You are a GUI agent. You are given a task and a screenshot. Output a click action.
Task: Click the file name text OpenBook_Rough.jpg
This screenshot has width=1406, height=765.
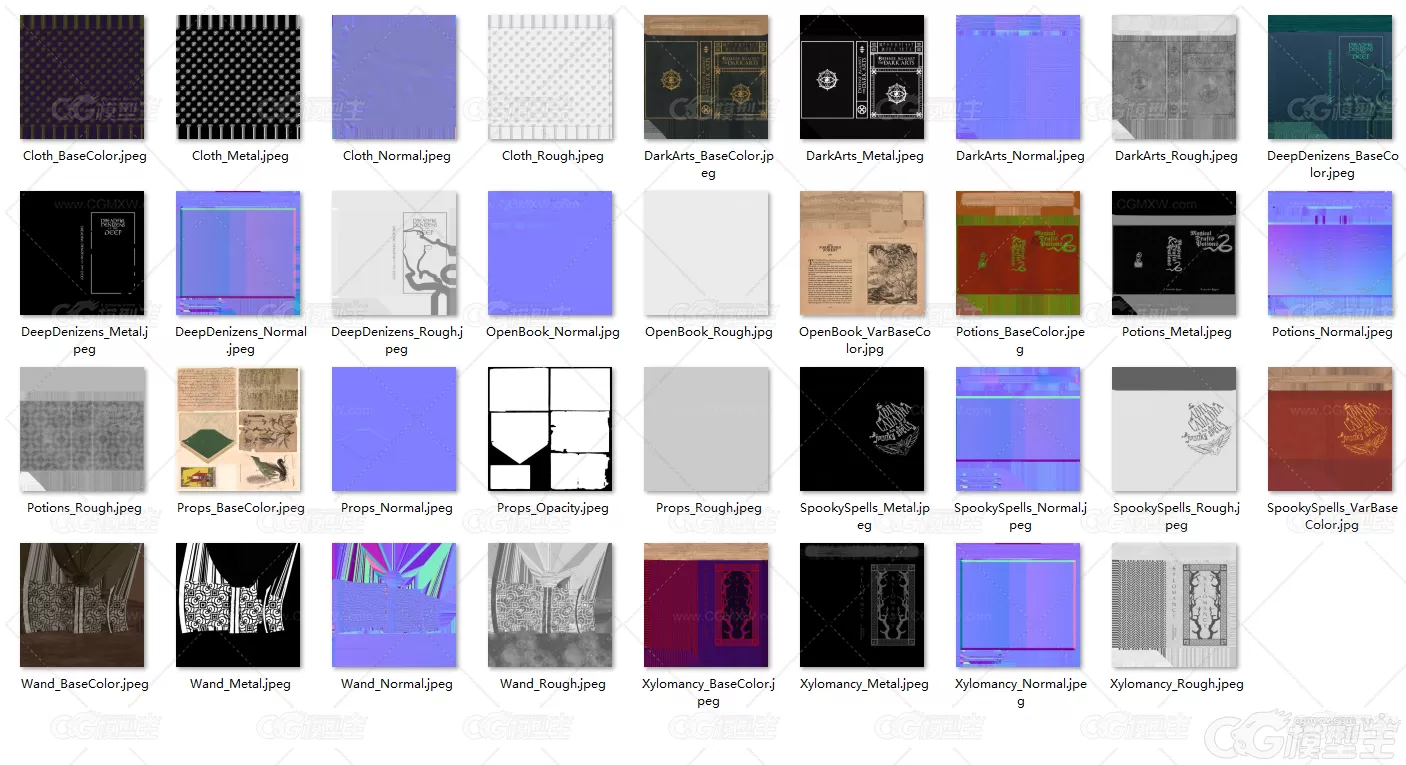(709, 332)
